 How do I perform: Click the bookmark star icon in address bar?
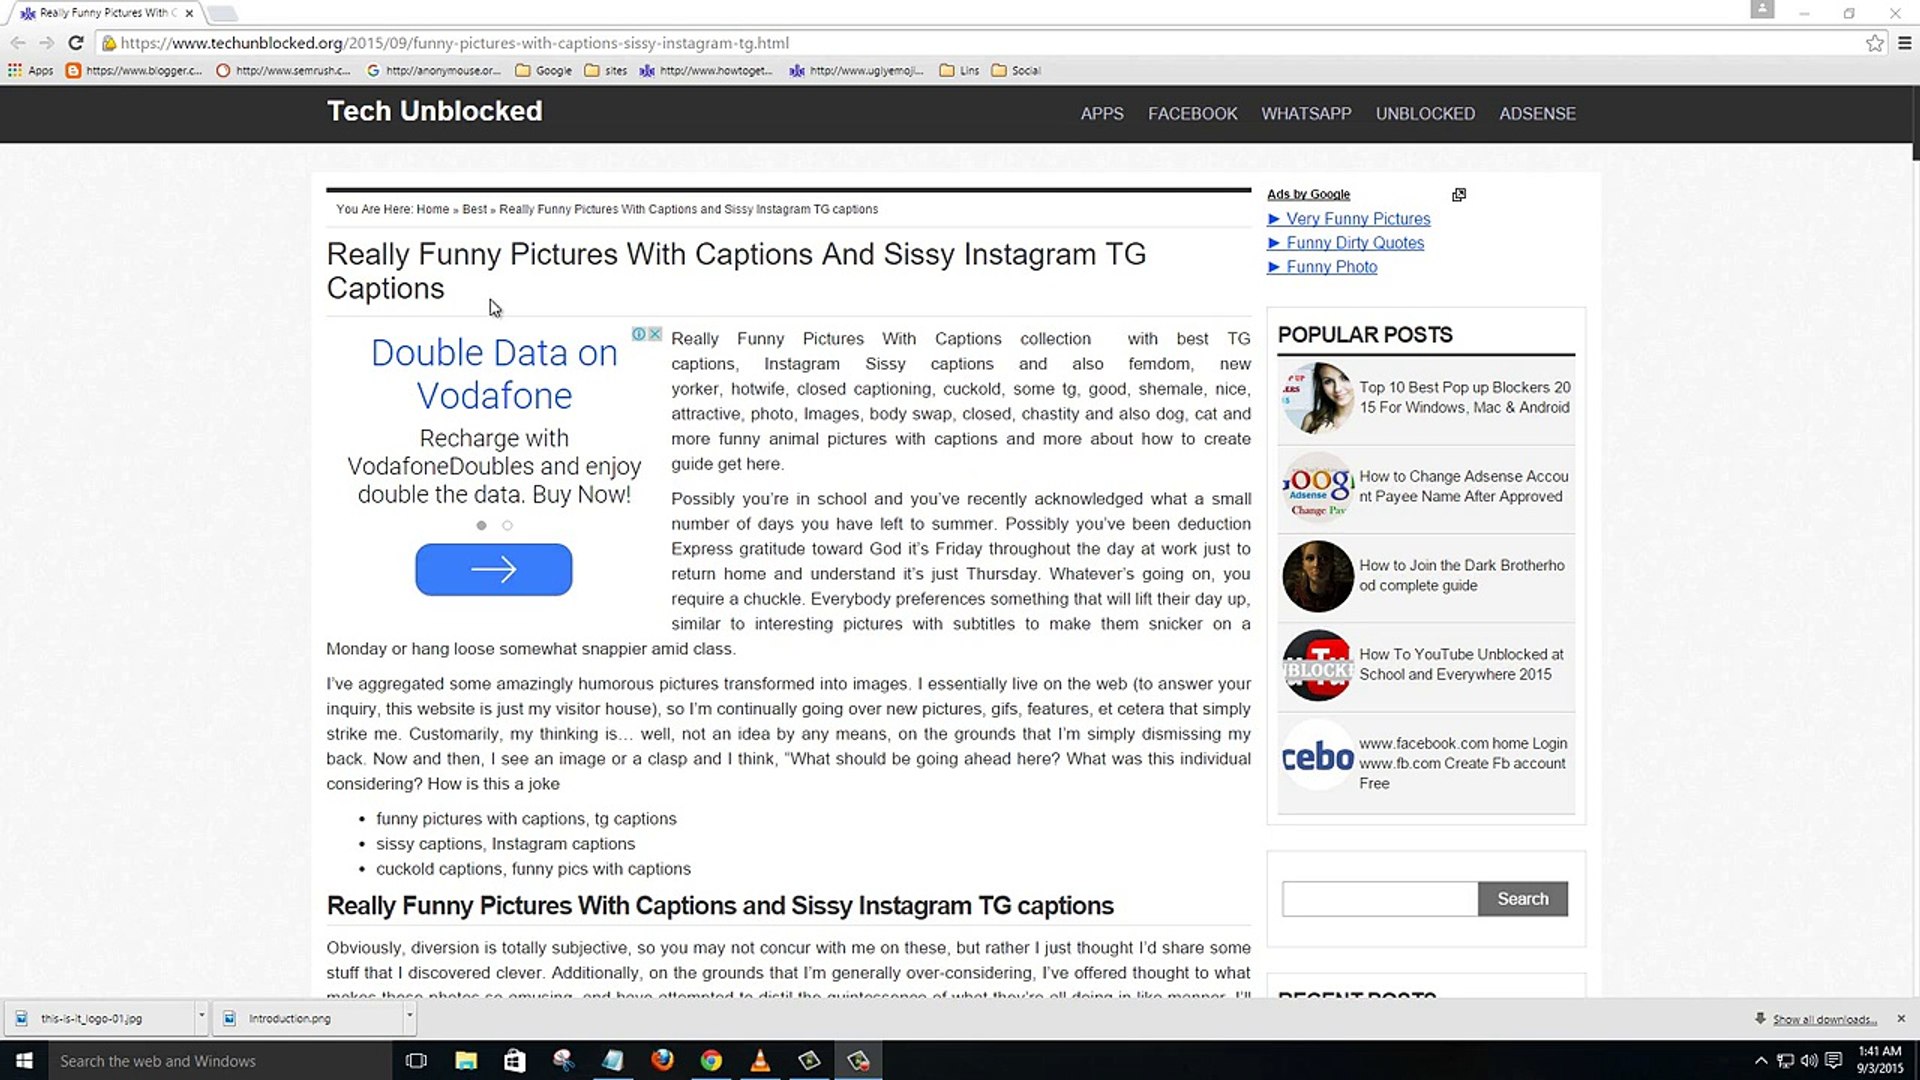click(1876, 42)
